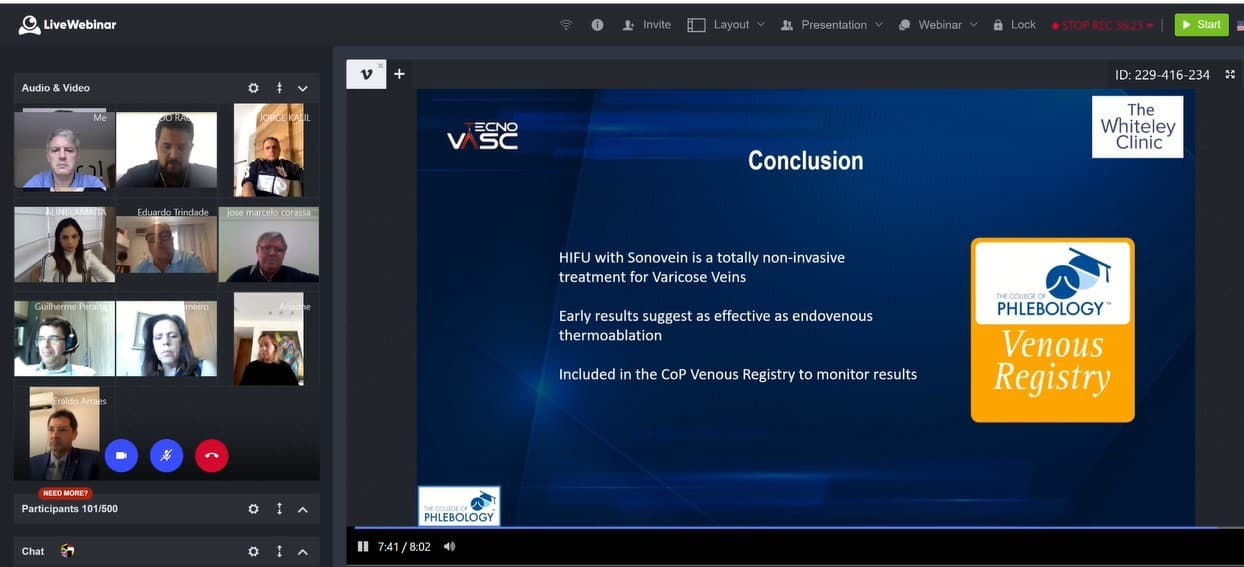Lock the webinar room
Image resolution: width=1244 pixels, height=567 pixels.
(1014, 25)
